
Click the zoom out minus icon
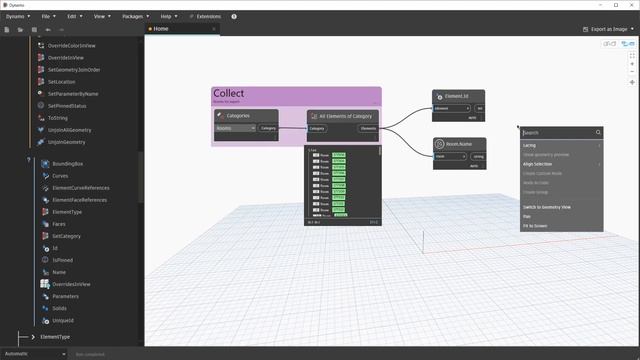(x=632, y=72)
